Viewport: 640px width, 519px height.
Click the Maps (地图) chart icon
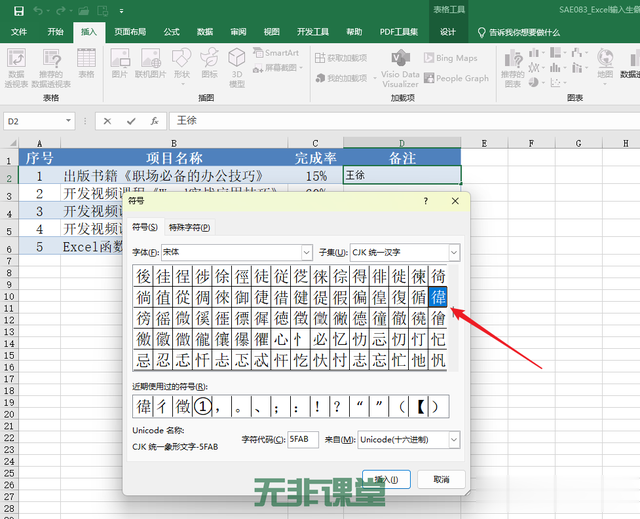[605, 66]
